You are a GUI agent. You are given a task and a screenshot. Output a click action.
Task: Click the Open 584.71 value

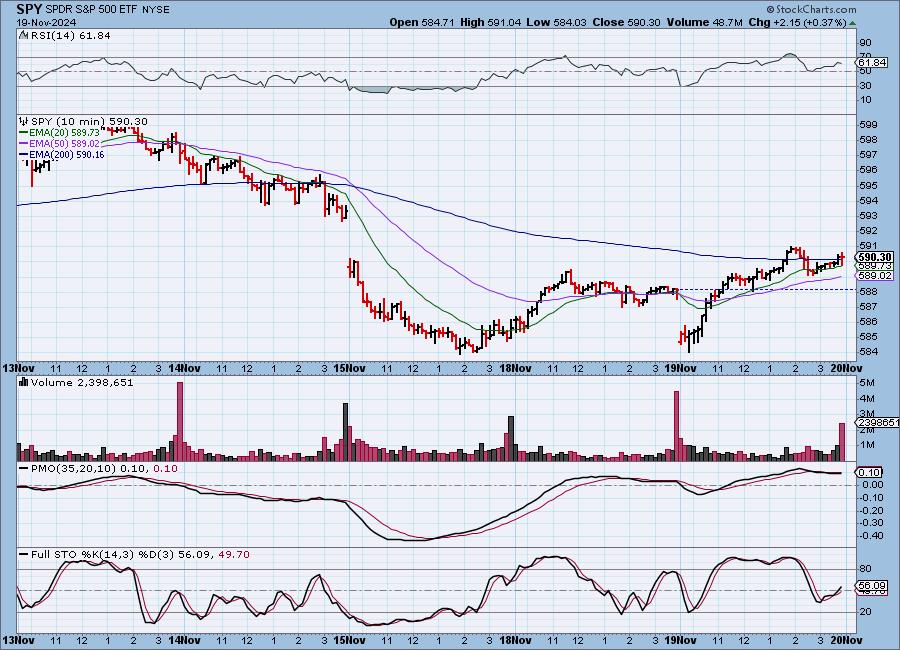[x=422, y=22]
